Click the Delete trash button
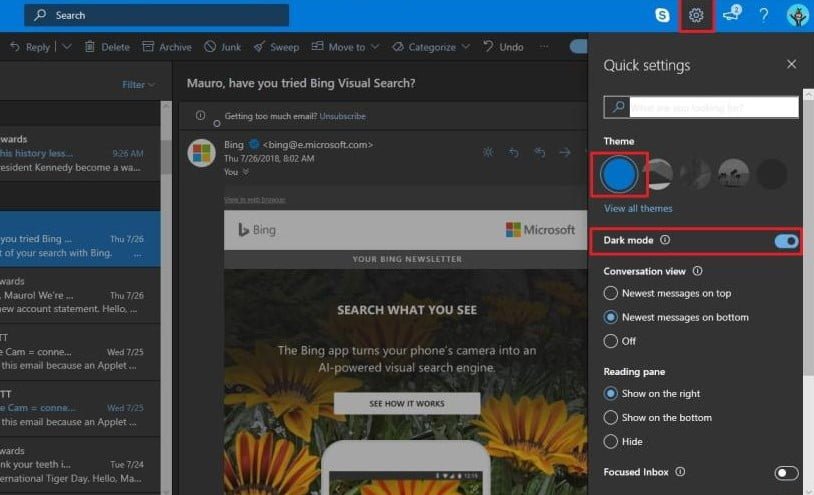Screen dimensions: 814x495 tap(107, 47)
